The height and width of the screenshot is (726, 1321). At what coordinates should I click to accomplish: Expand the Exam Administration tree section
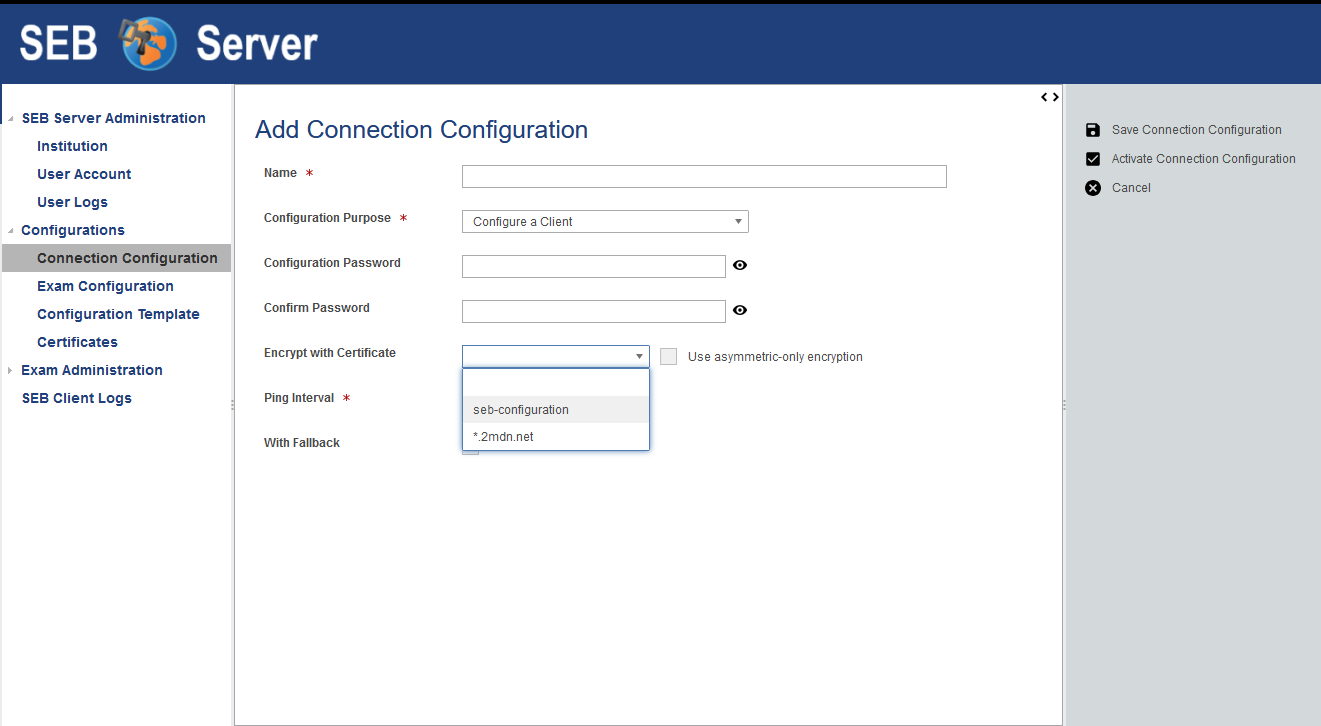(x=10, y=371)
